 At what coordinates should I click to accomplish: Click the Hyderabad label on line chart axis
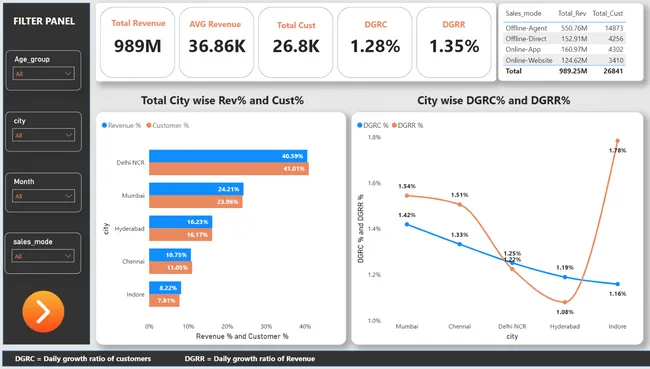click(x=565, y=326)
